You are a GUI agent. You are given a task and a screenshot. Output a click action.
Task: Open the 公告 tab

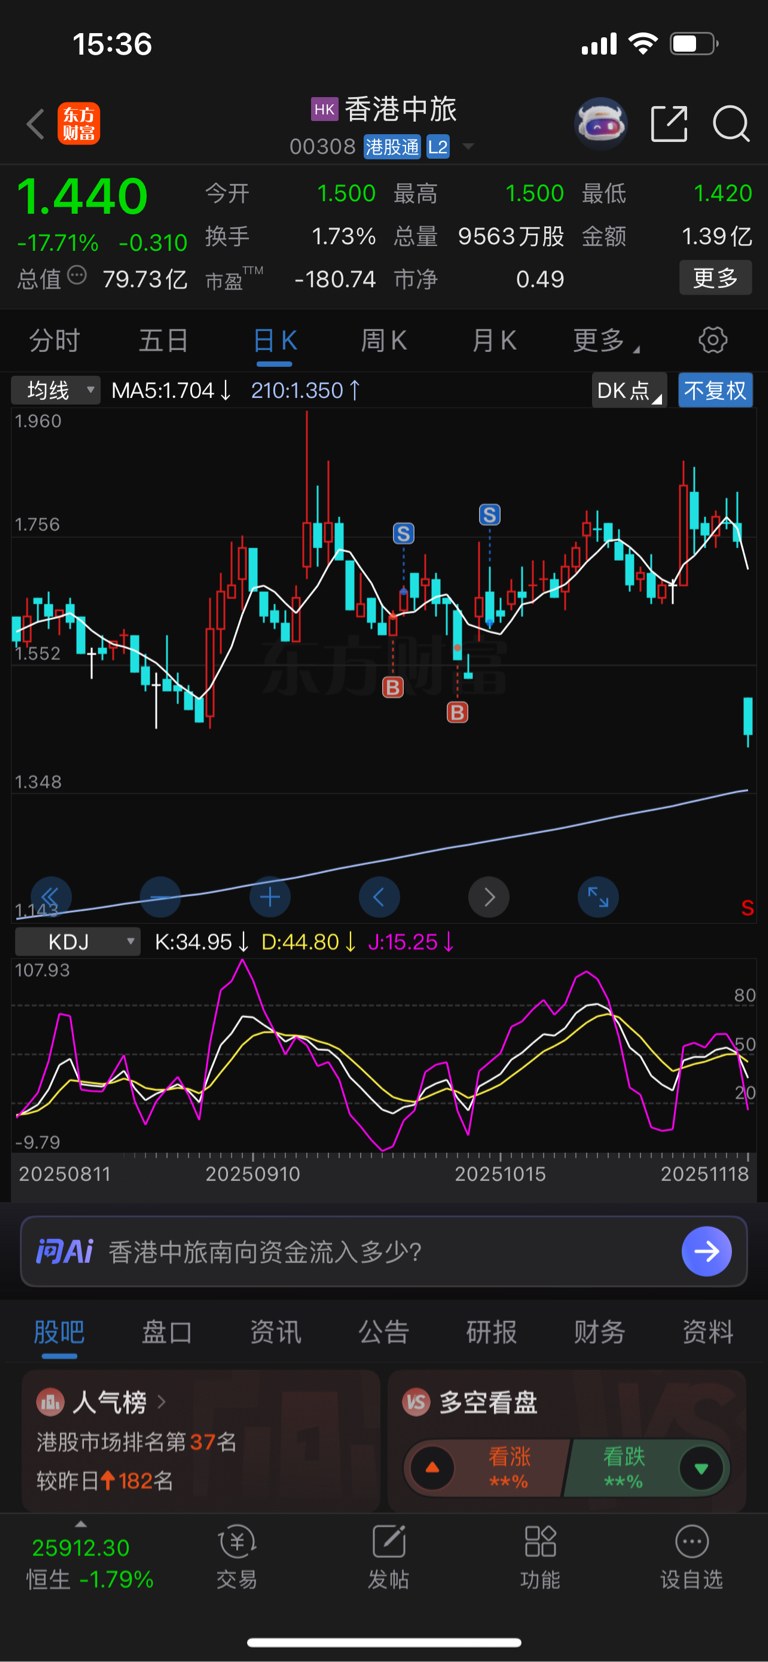tap(384, 1332)
